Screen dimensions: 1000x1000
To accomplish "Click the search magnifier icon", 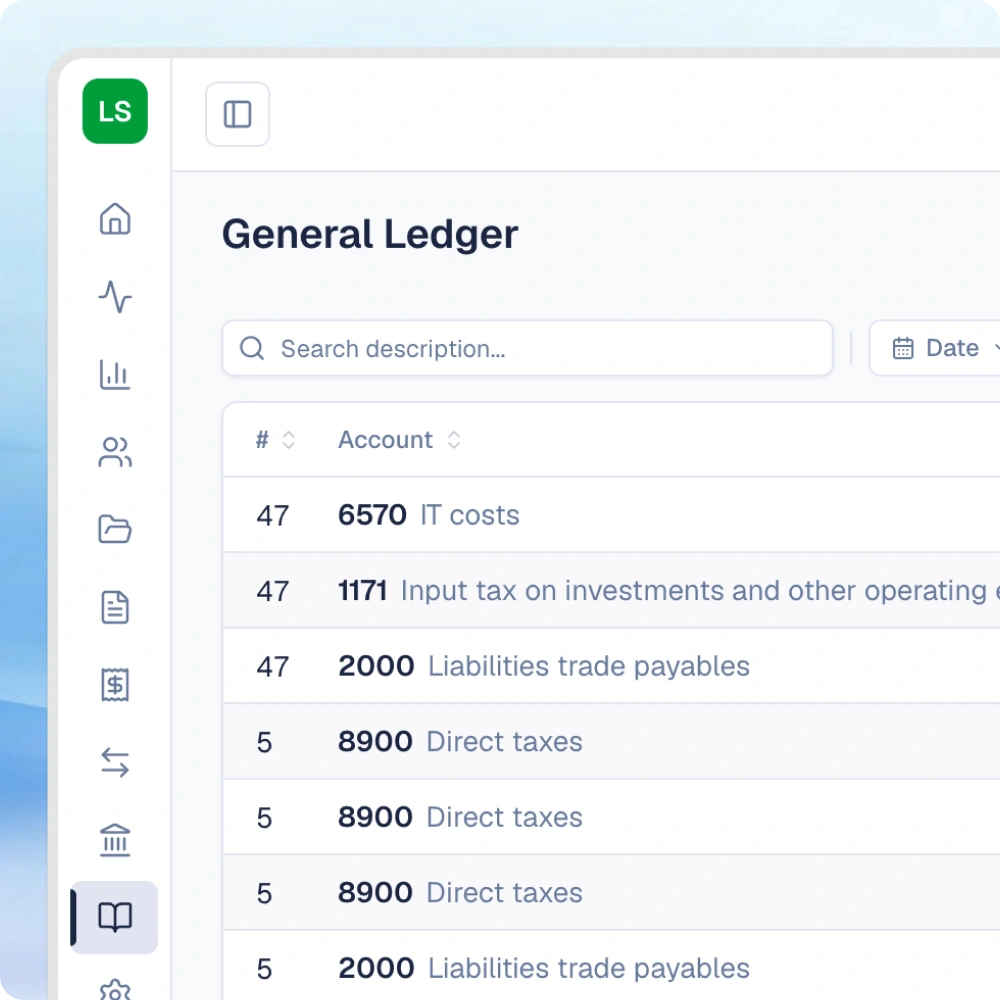I will (251, 348).
